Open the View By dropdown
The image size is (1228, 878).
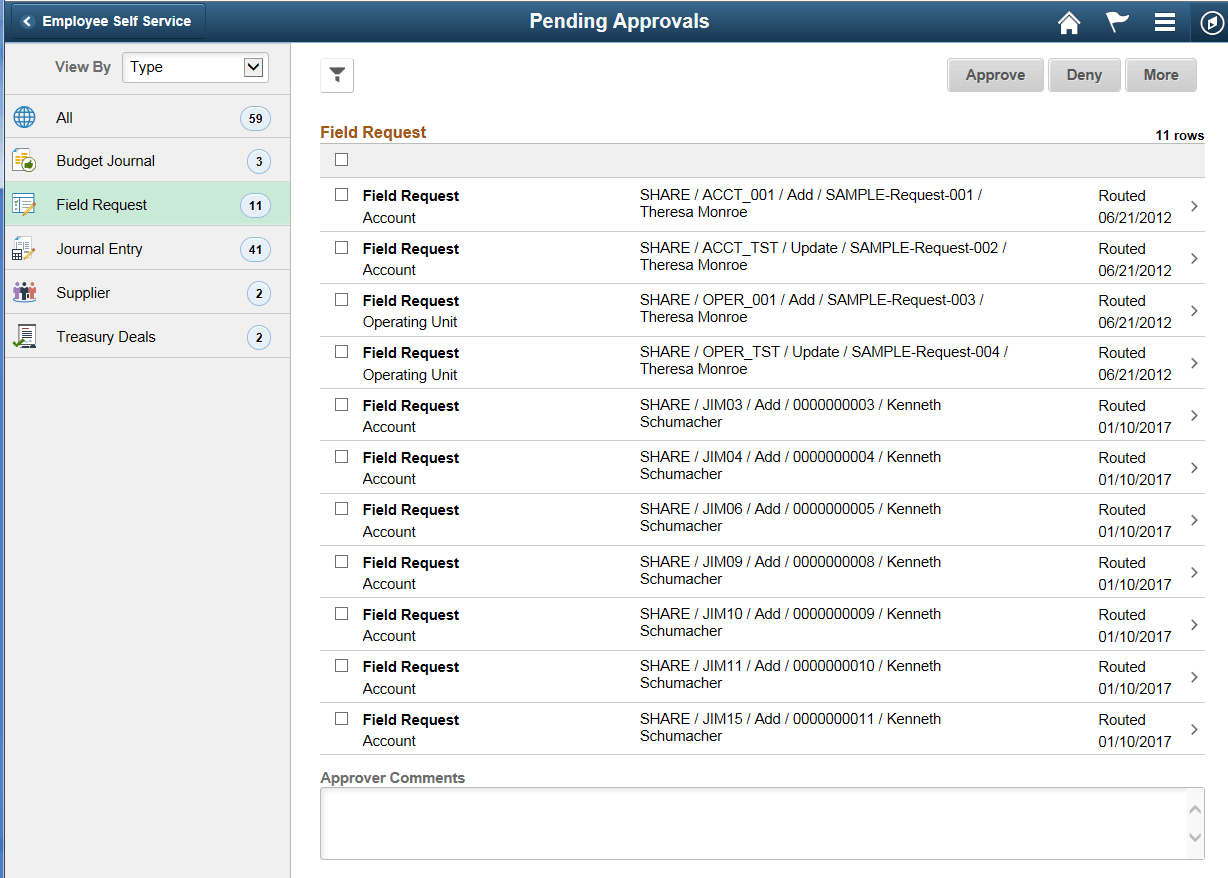click(195, 67)
